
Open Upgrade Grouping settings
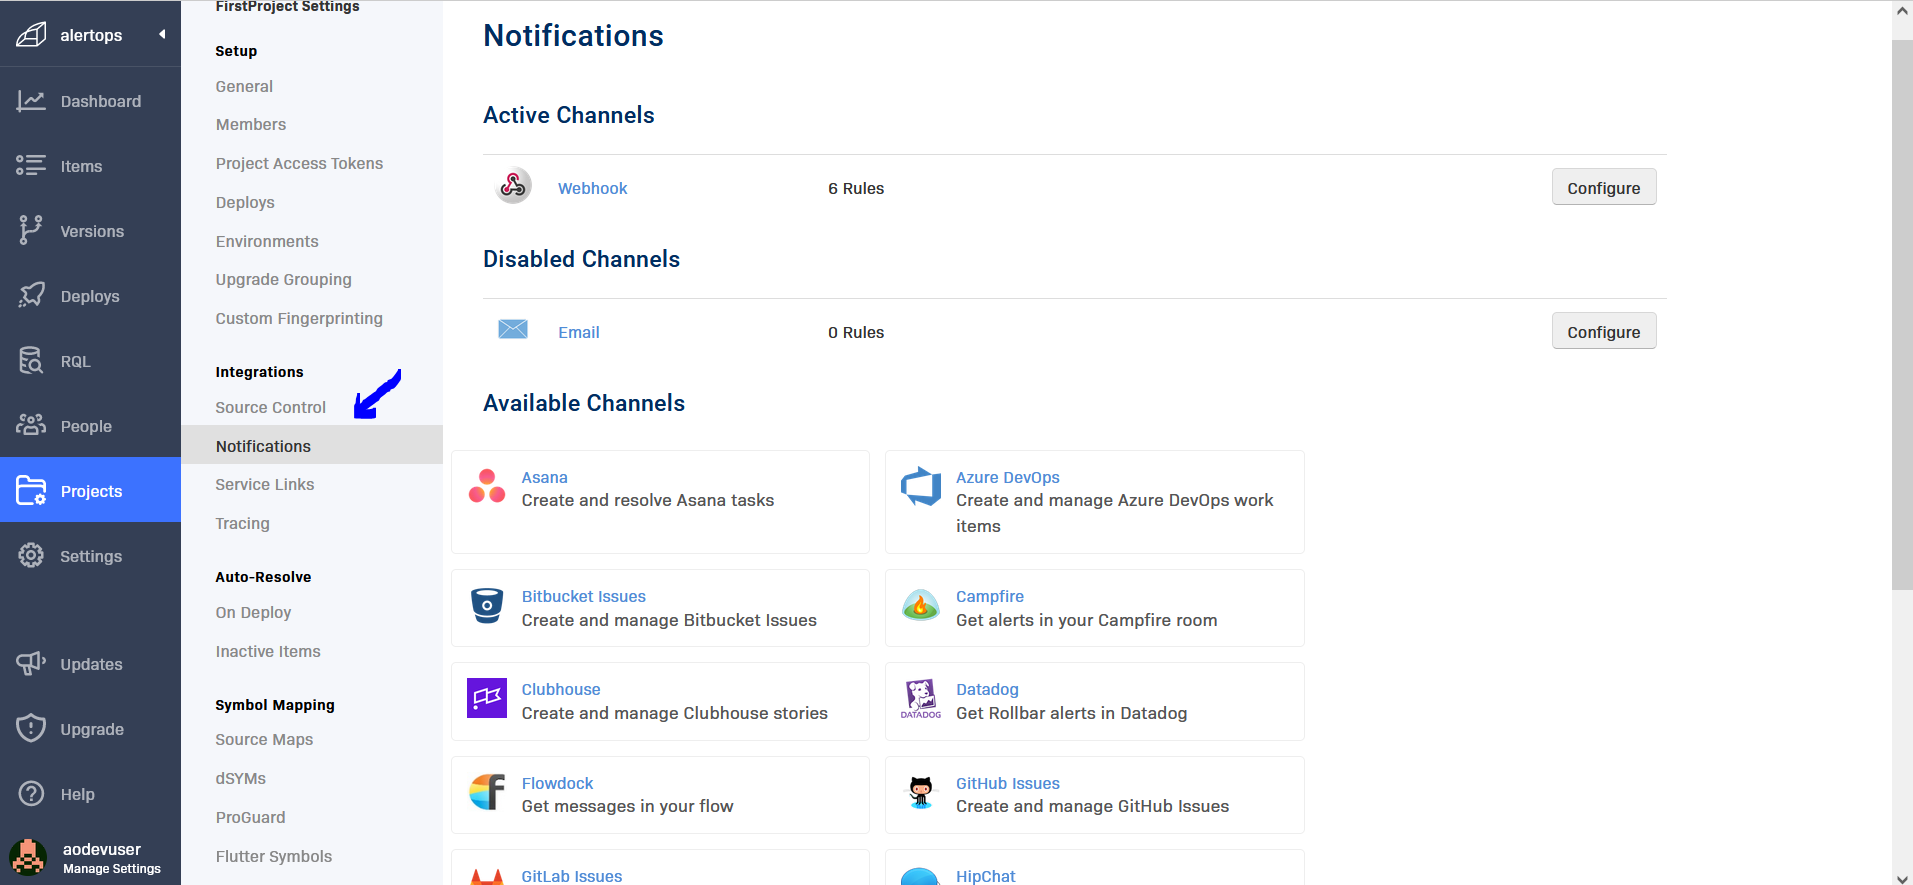[x=283, y=279]
